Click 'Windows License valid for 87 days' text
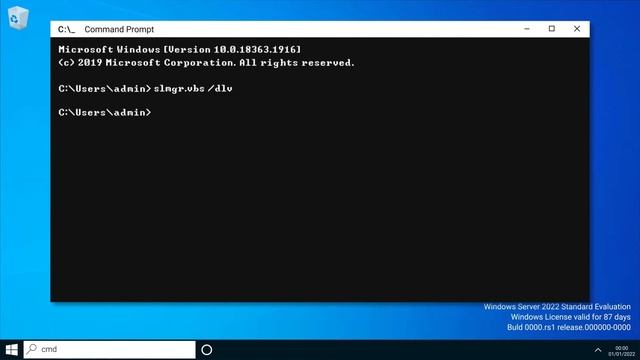 point(571,317)
